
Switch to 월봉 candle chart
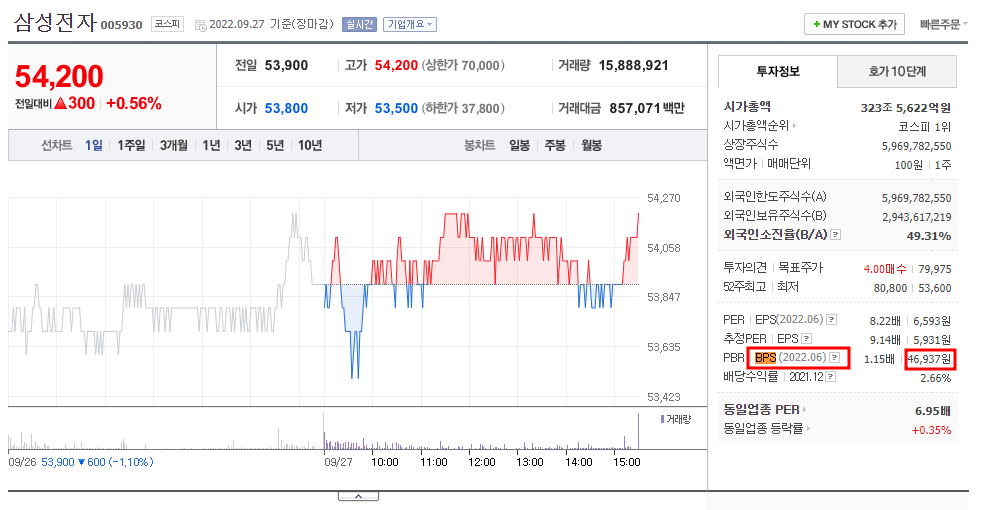click(x=591, y=145)
